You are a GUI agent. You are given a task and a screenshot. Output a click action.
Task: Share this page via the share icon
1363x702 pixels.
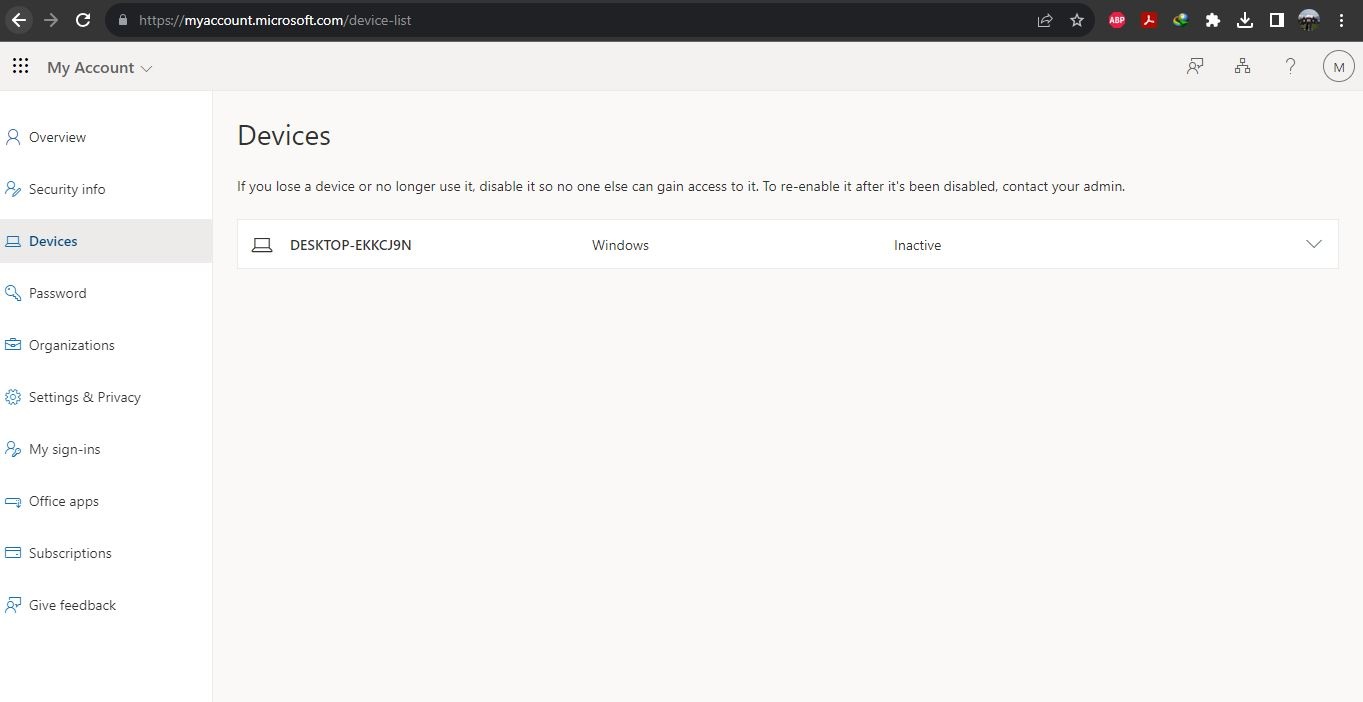[1045, 20]
